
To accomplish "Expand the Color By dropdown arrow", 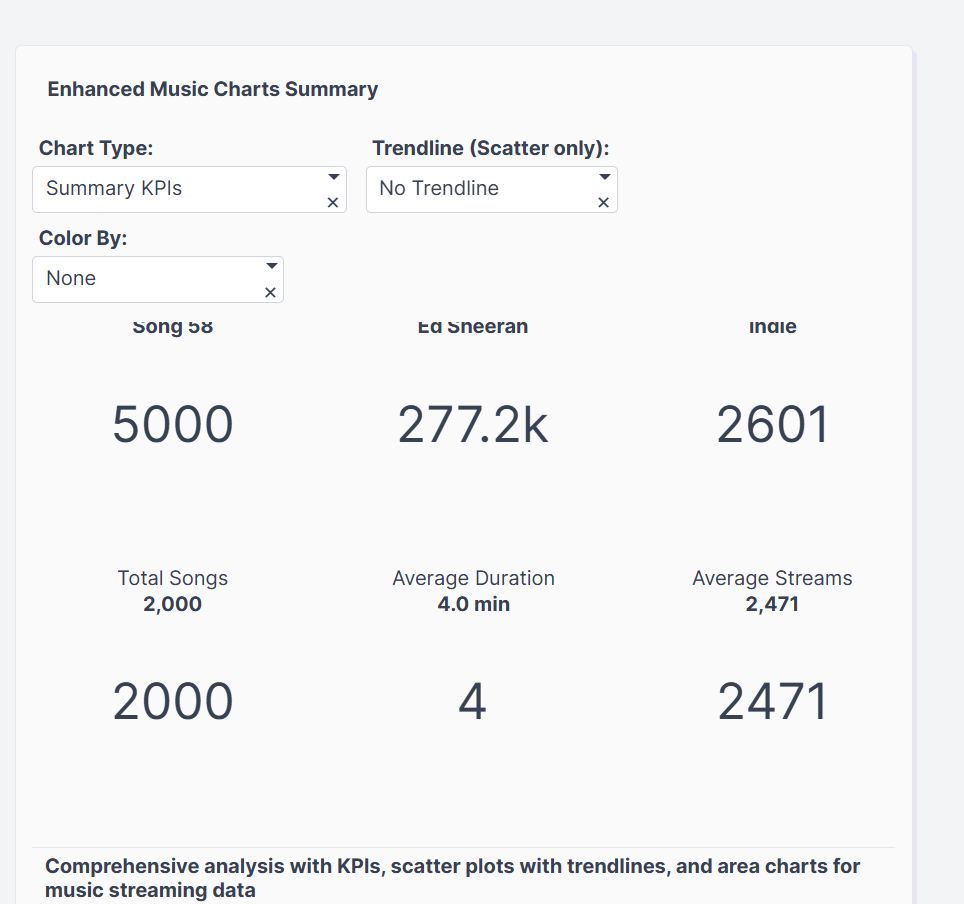I will click(271, 266).
